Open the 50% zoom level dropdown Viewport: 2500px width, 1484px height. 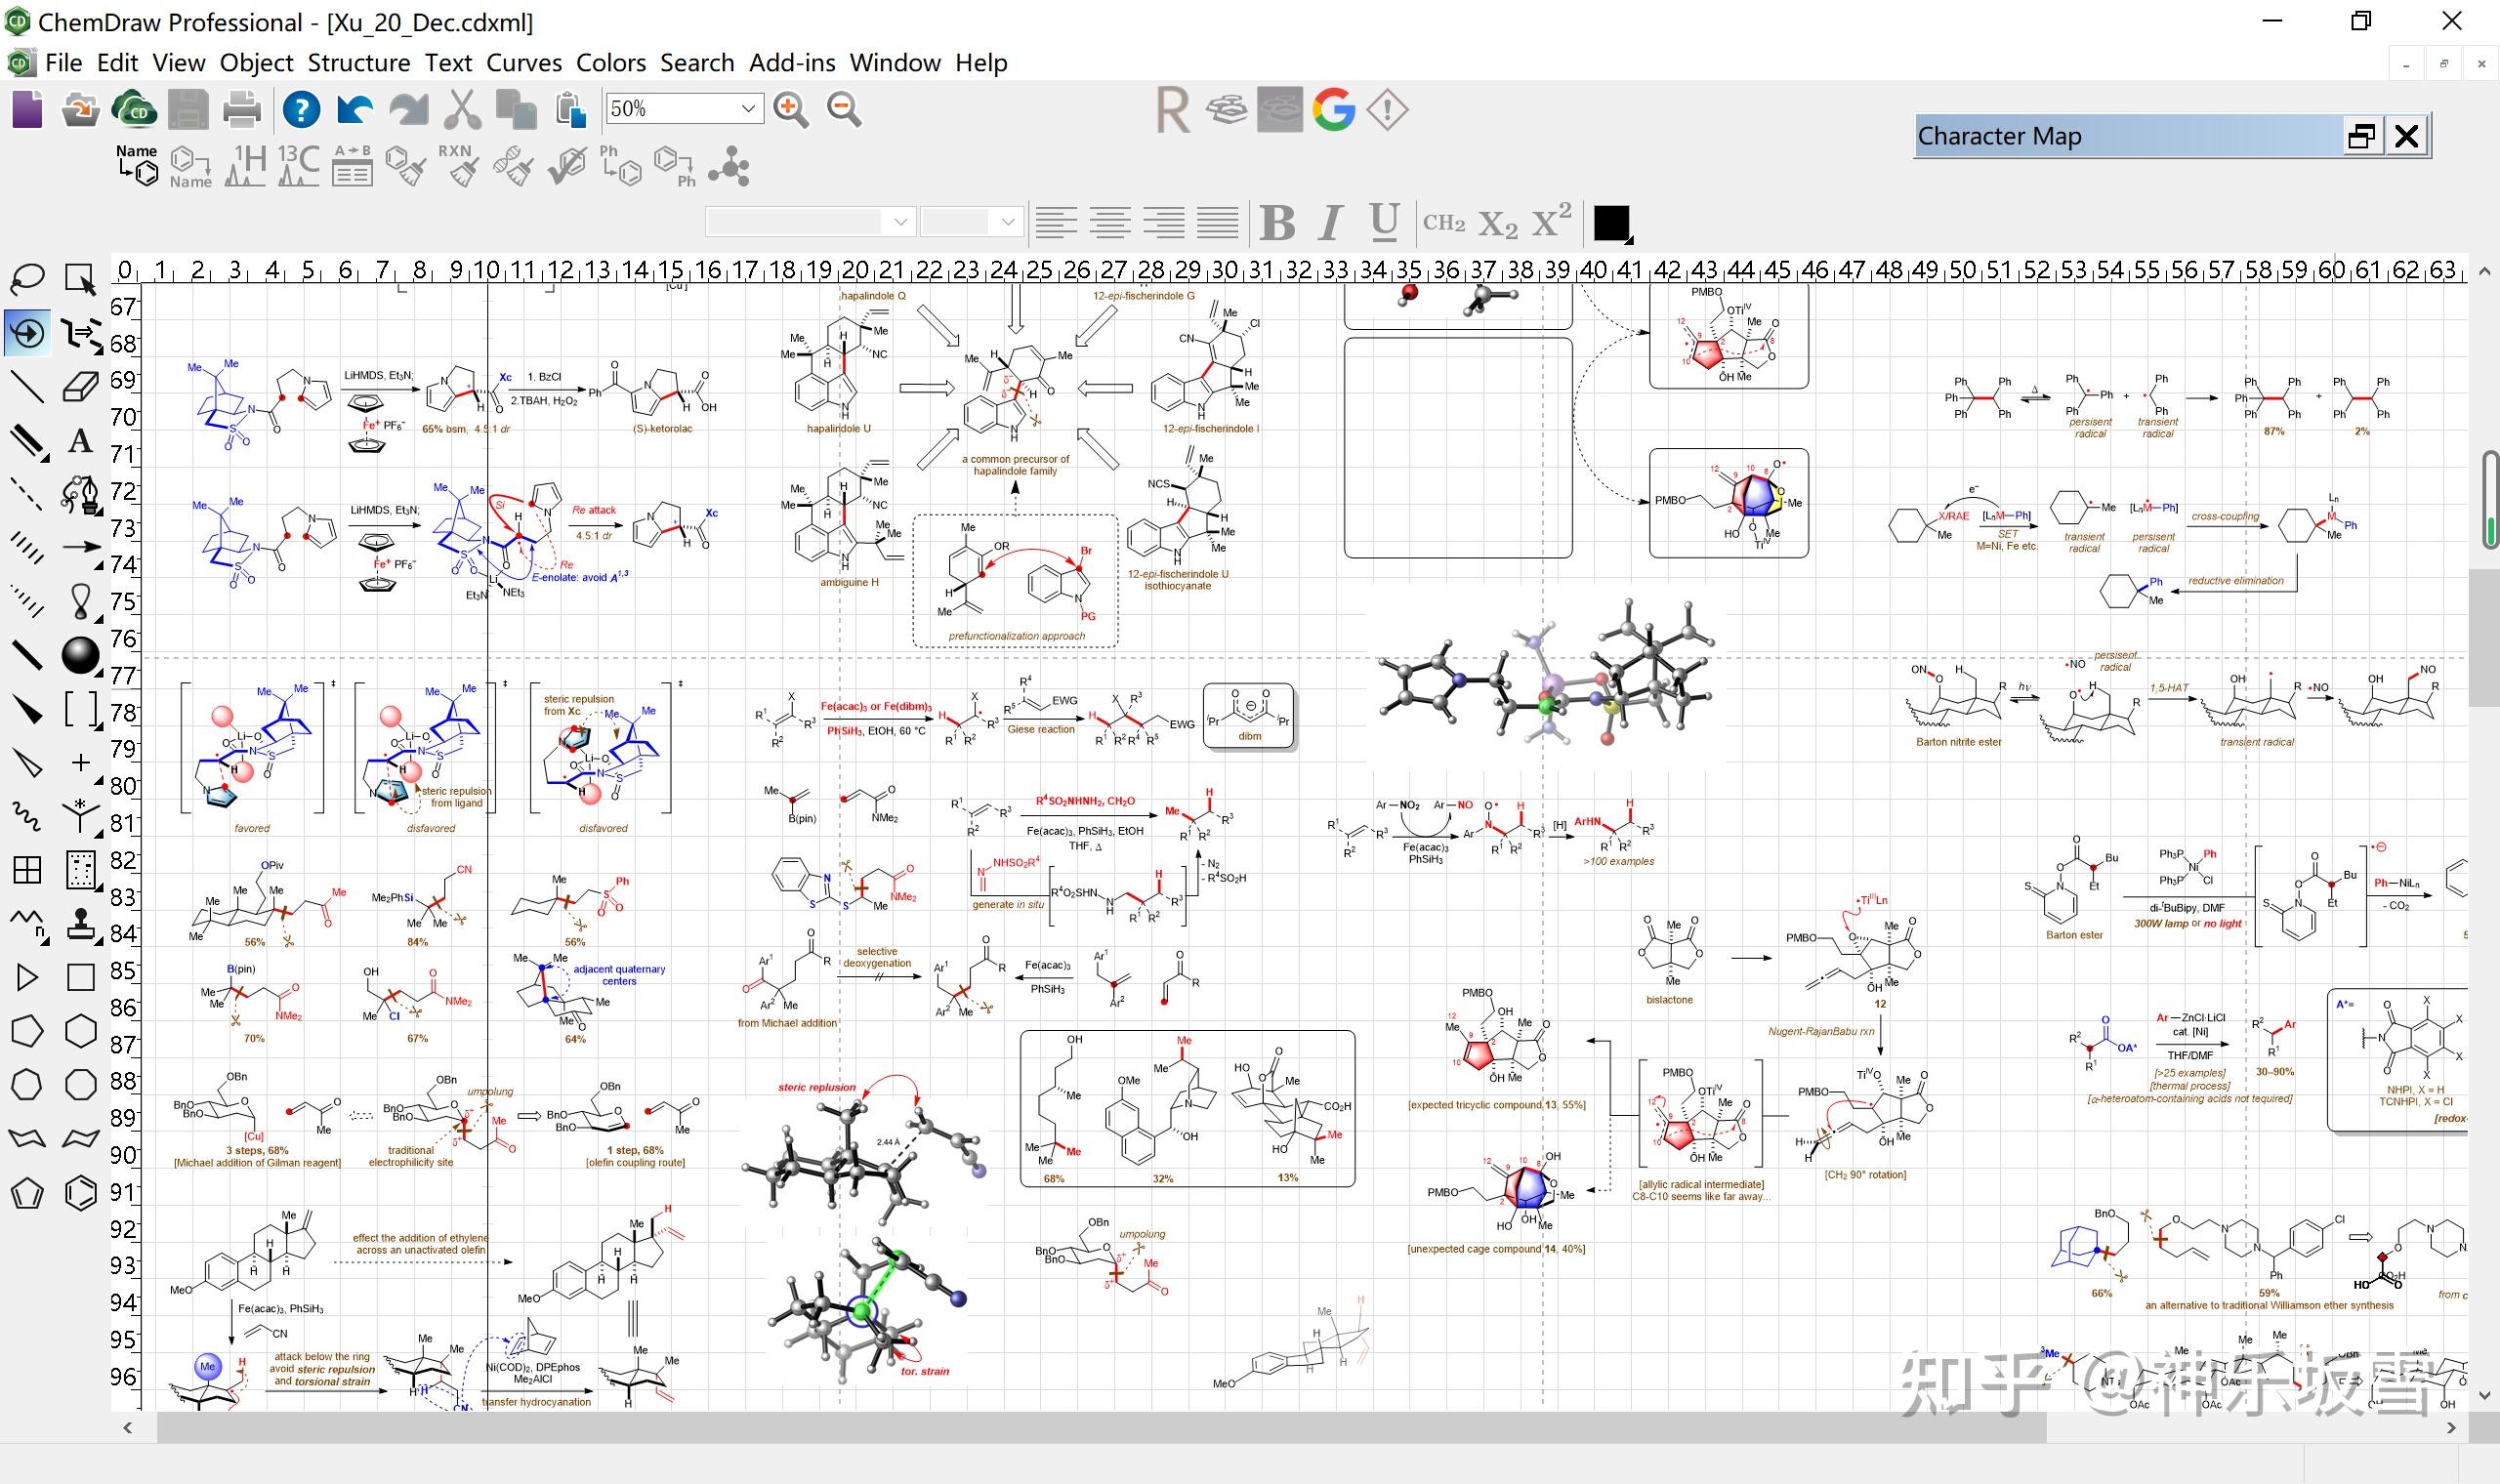click(x=747, y=109)
